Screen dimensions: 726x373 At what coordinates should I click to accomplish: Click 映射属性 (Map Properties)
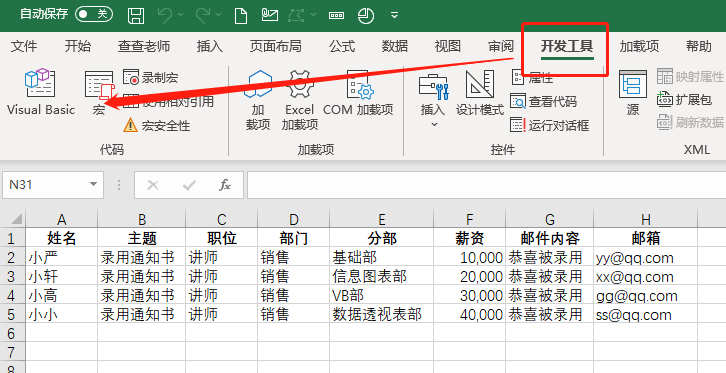[690, 77]
